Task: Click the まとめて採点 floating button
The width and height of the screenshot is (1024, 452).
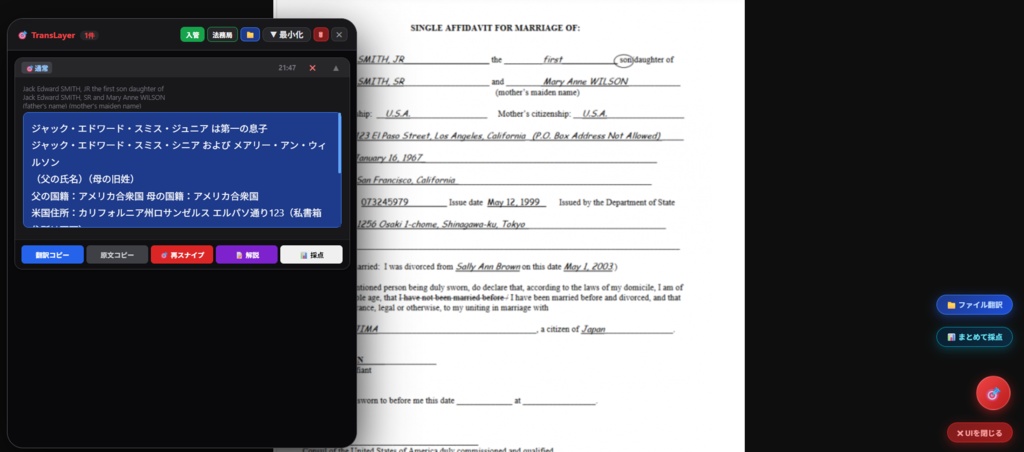Action: pos(974,337)
